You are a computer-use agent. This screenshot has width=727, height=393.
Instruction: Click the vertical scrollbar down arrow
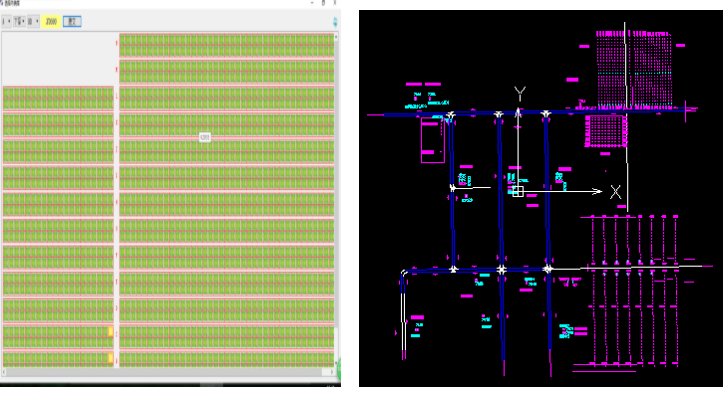336,364
